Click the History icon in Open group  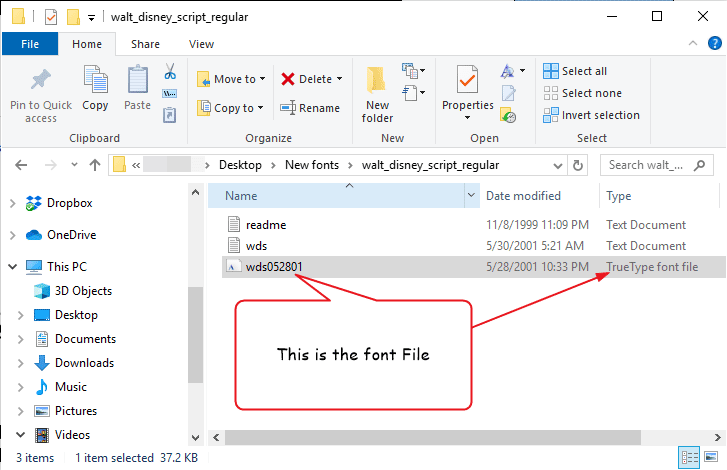click(508, 115)
